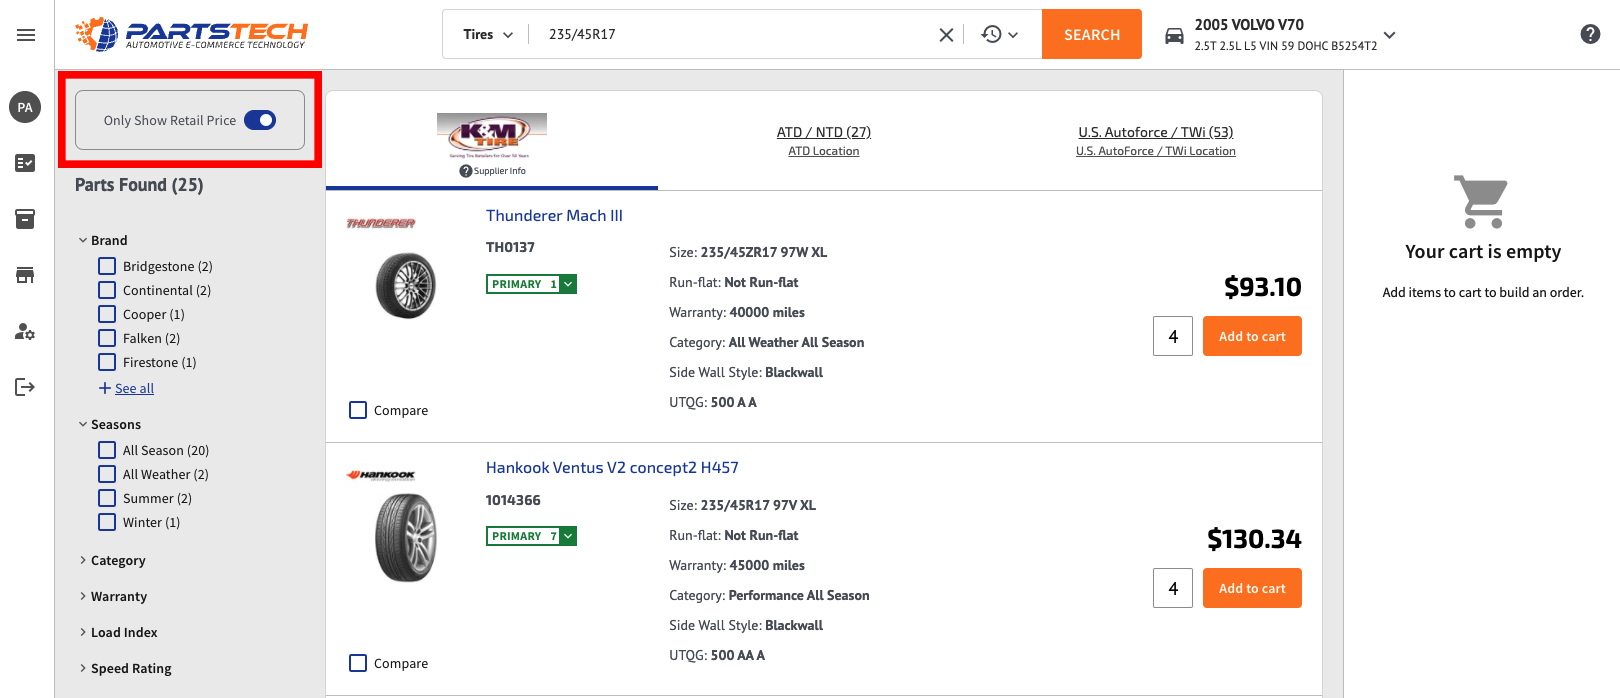Check the Continental brand filter
The width and height of the screenshot is (1620, 698).
[107, 290]
